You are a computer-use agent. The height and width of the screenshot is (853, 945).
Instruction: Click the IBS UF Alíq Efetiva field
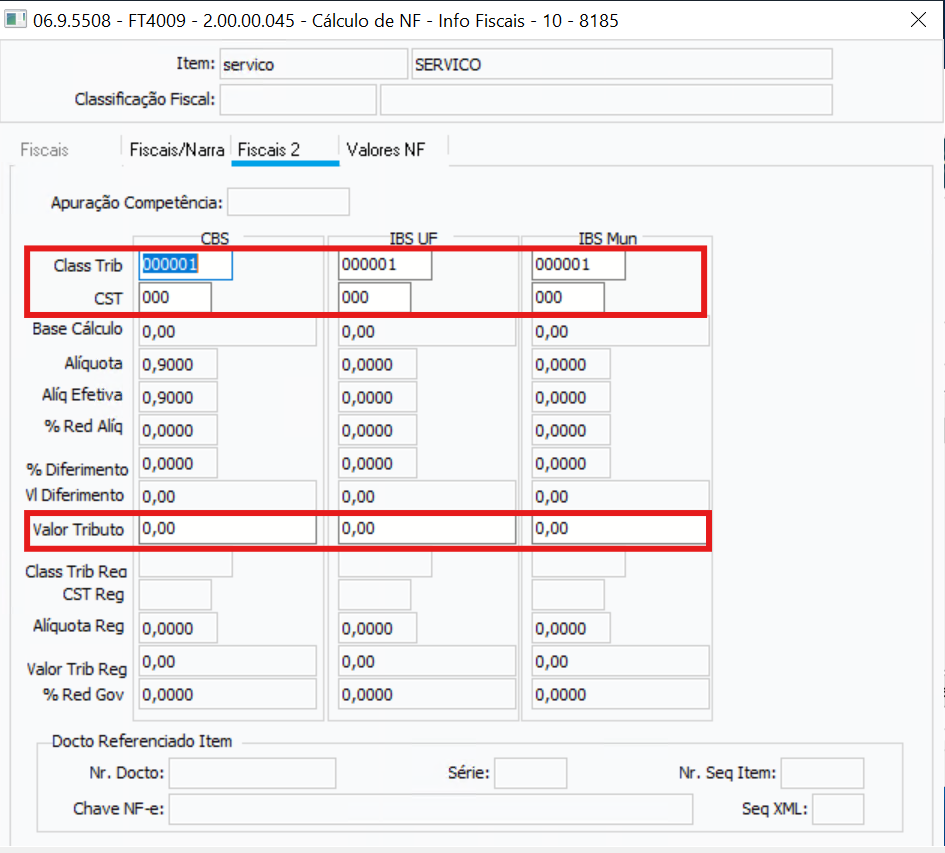(x=377, y=397)
